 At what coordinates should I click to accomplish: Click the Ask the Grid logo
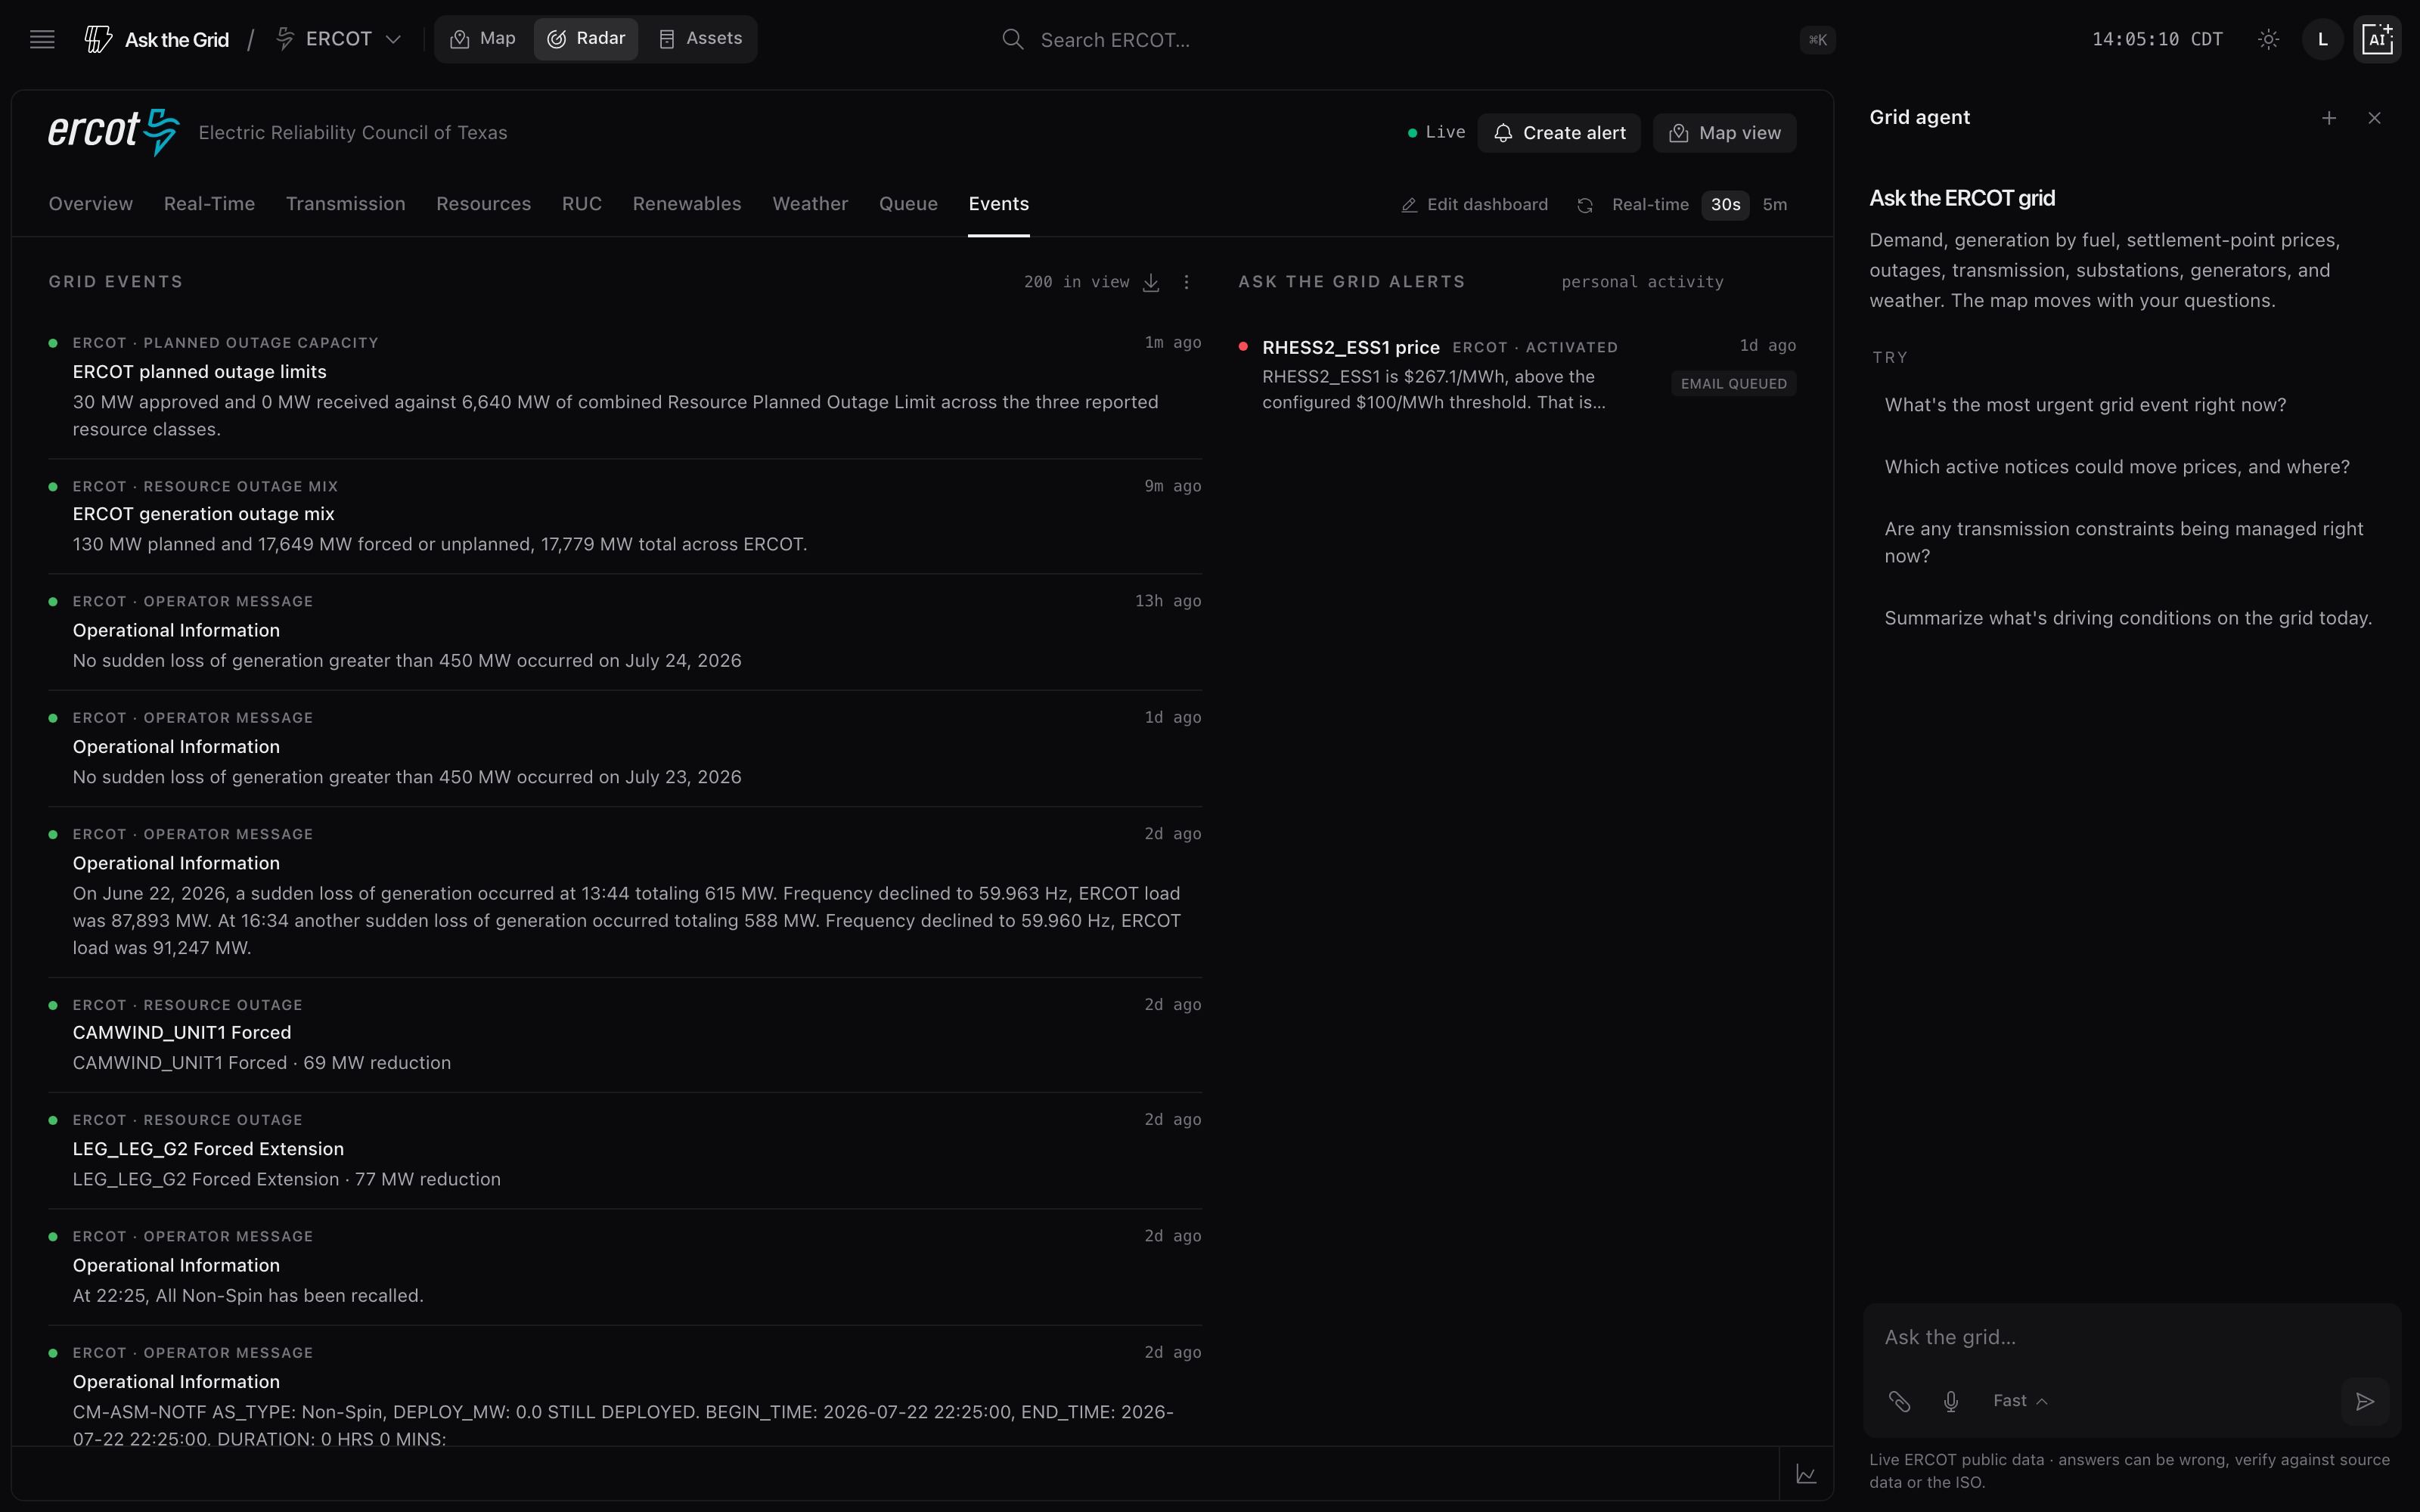pos(157,40)
